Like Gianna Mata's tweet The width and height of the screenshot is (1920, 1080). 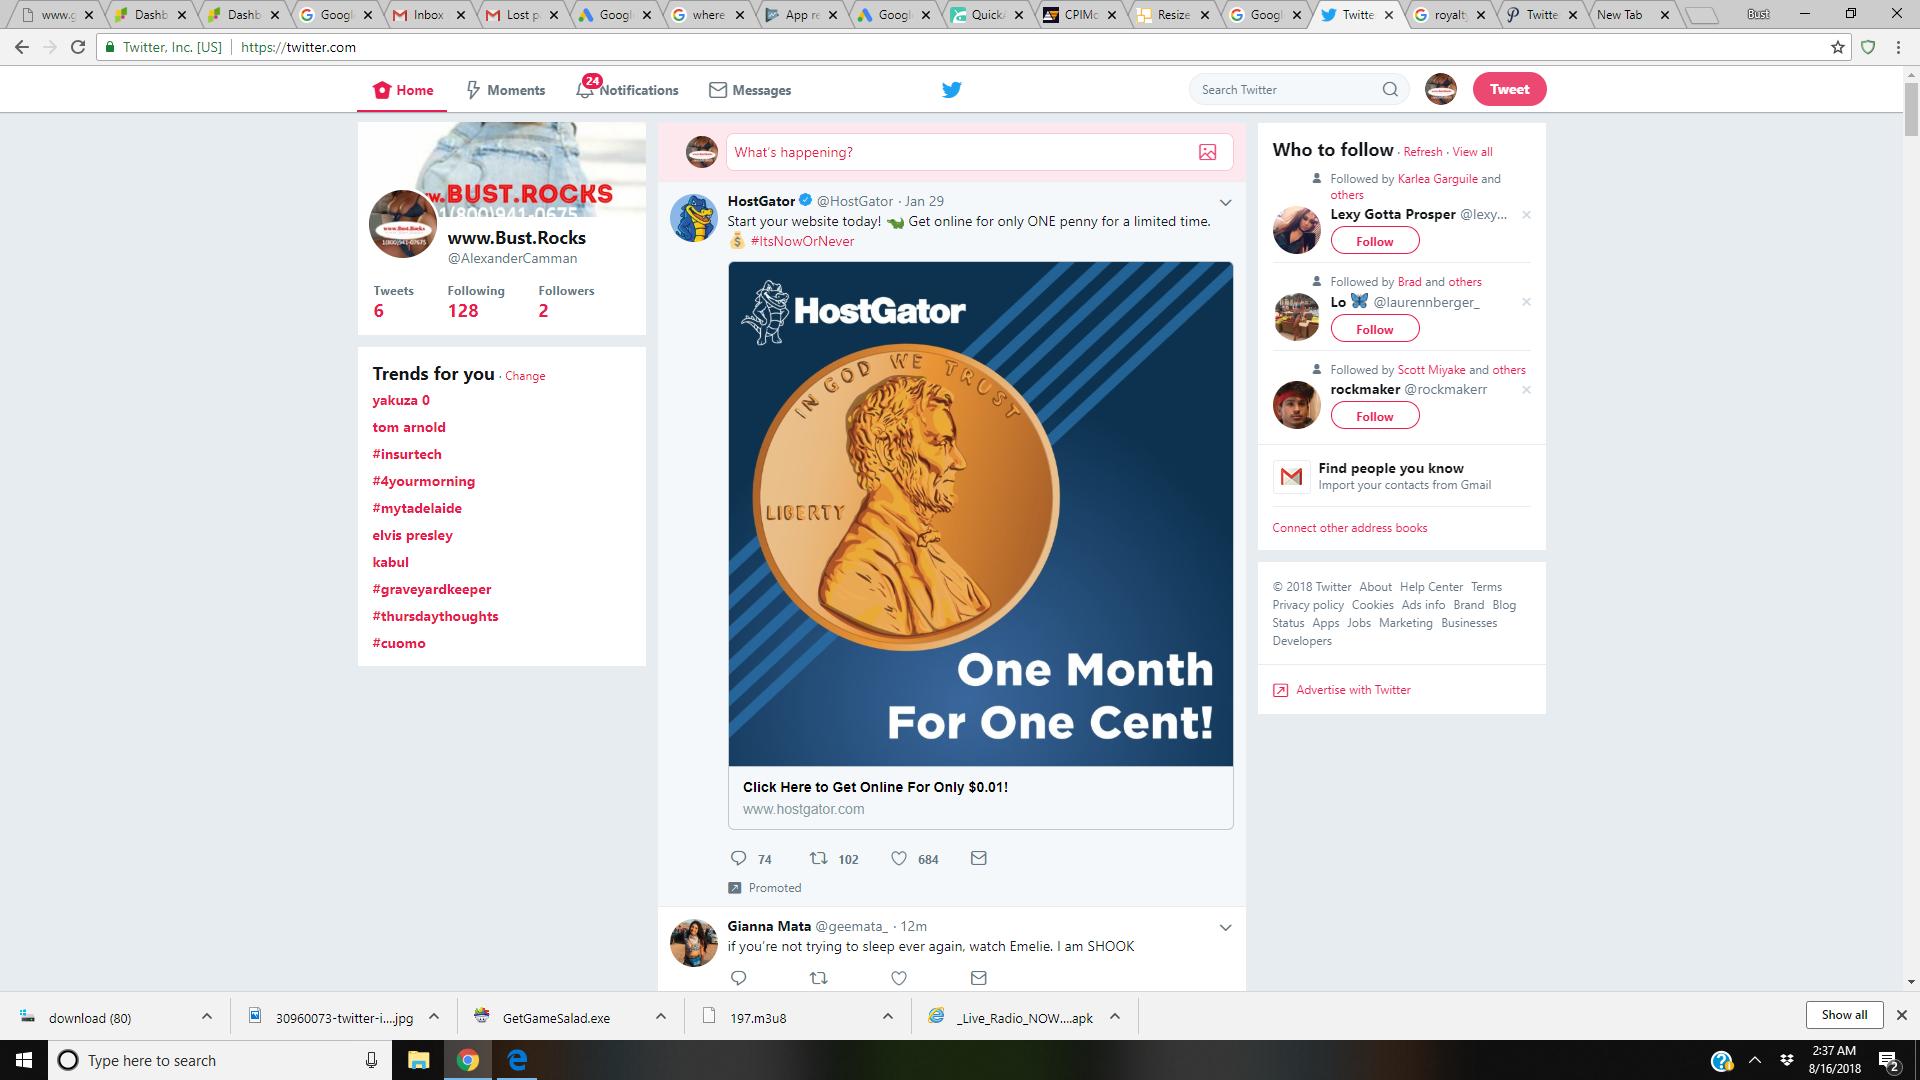click(899, 978)
